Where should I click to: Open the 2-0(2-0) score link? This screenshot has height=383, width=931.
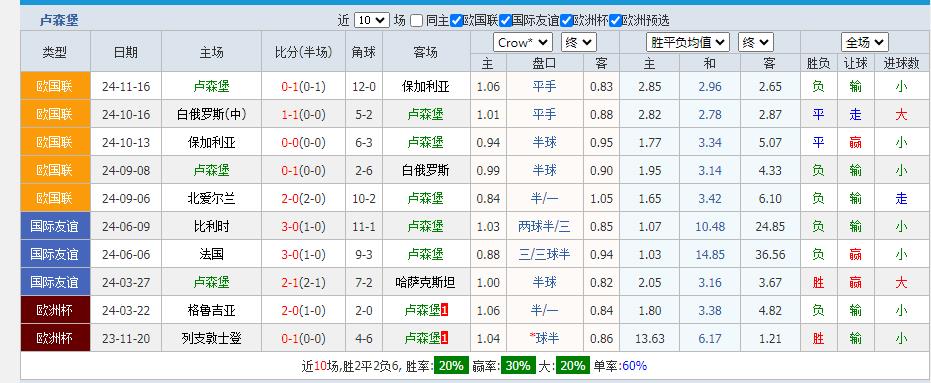click(303, 199)
